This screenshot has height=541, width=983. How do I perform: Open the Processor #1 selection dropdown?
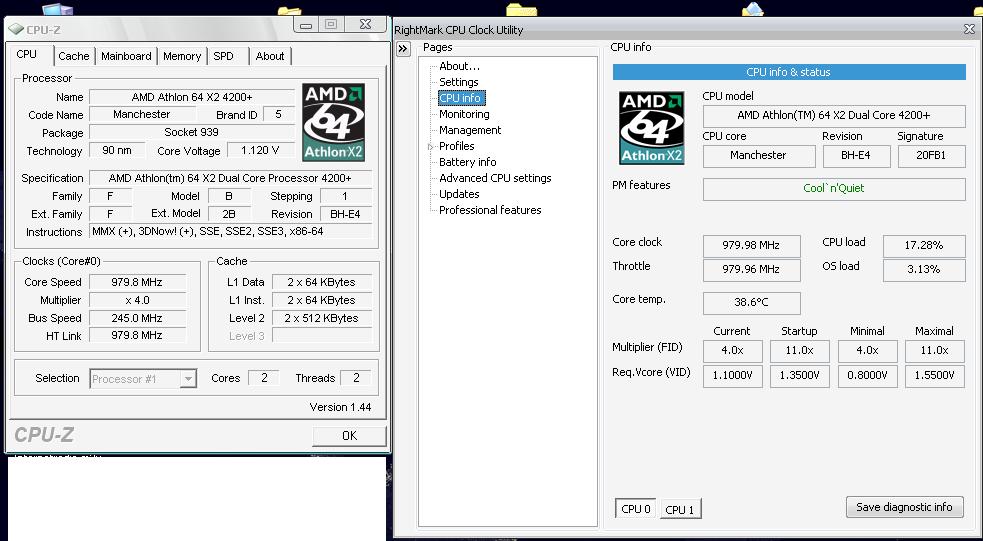187,379
